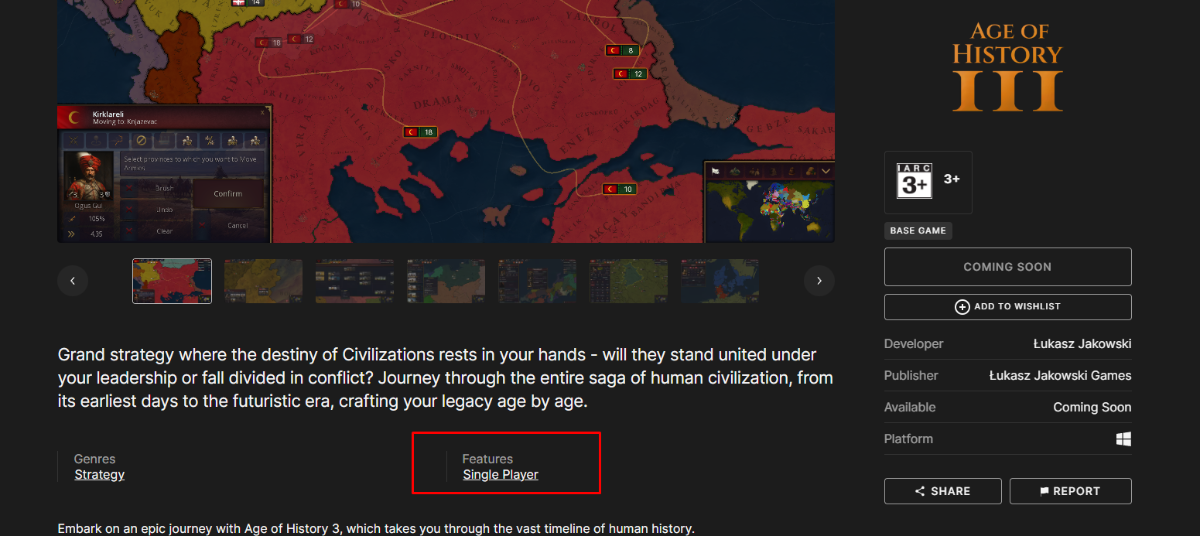The height and width of the screenshot is (536, 1200).
Task: Open the third screenshot thumbnail
Action: coord(355,281)
